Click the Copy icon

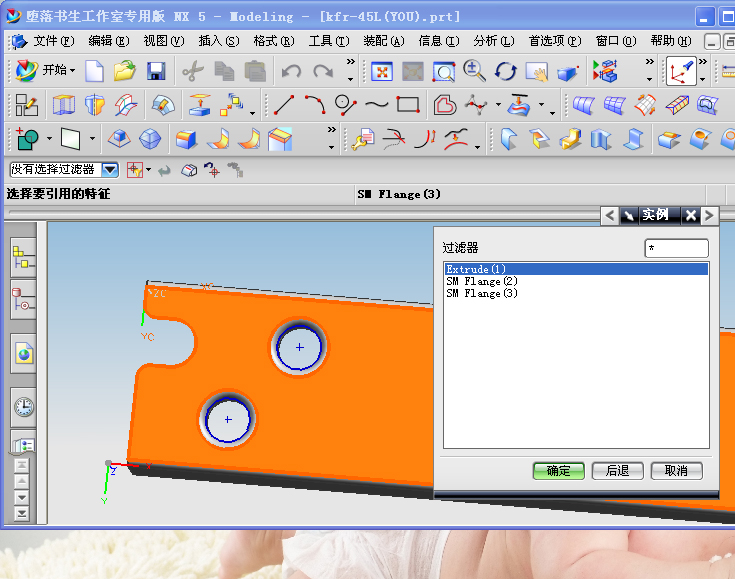(x=224, y=72)
